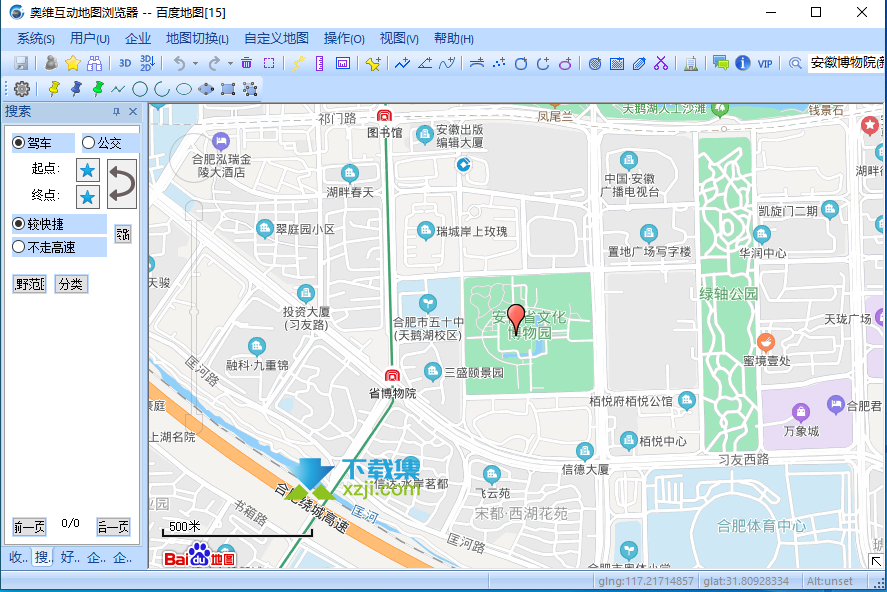Toggle the 3D/2D switch icon
887x592 pixels.
pyautogui.click(x=147, y=63)
